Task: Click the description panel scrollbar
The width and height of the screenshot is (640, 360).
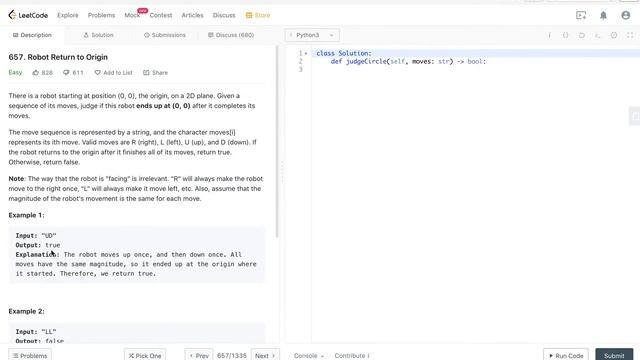Action: 277,141
